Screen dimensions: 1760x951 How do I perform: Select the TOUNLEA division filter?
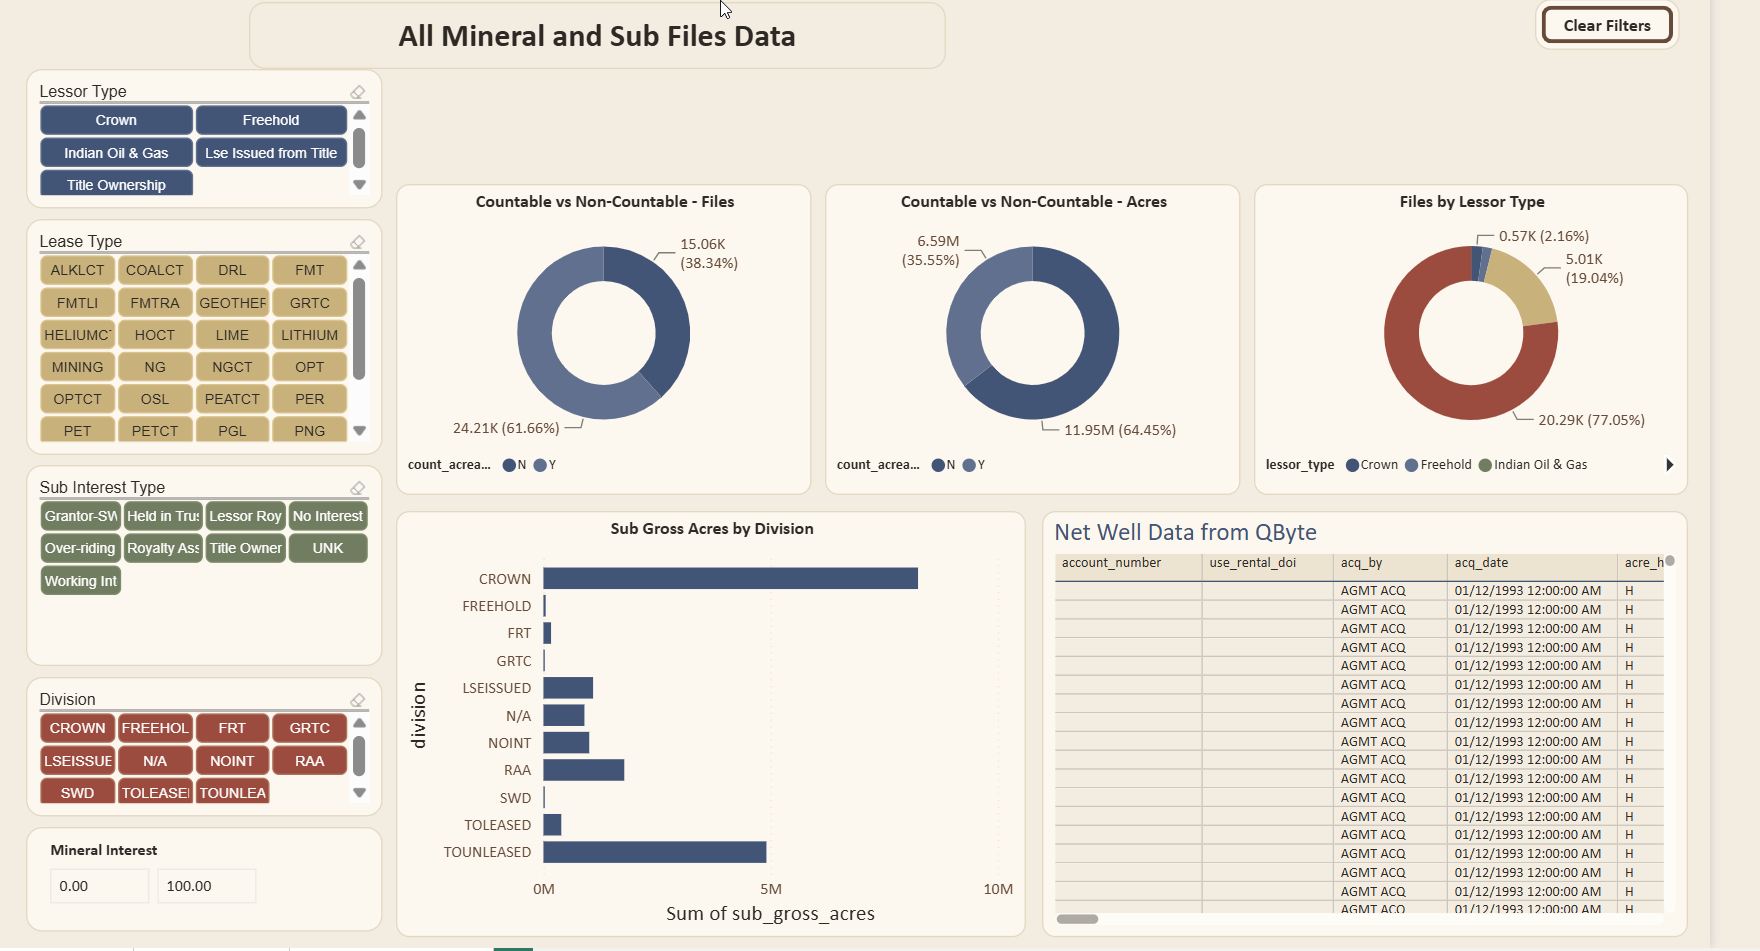pyautogui.click(x=232, y=793)
